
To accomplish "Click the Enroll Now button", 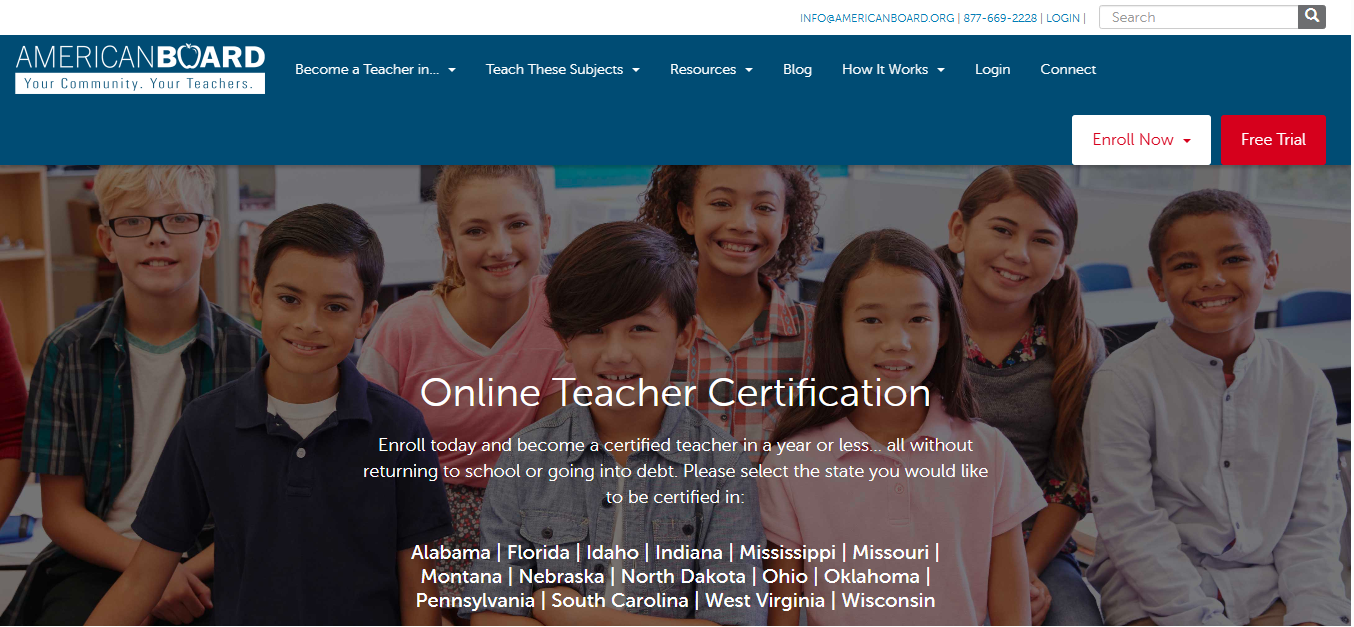I will tap(1141, 140).
